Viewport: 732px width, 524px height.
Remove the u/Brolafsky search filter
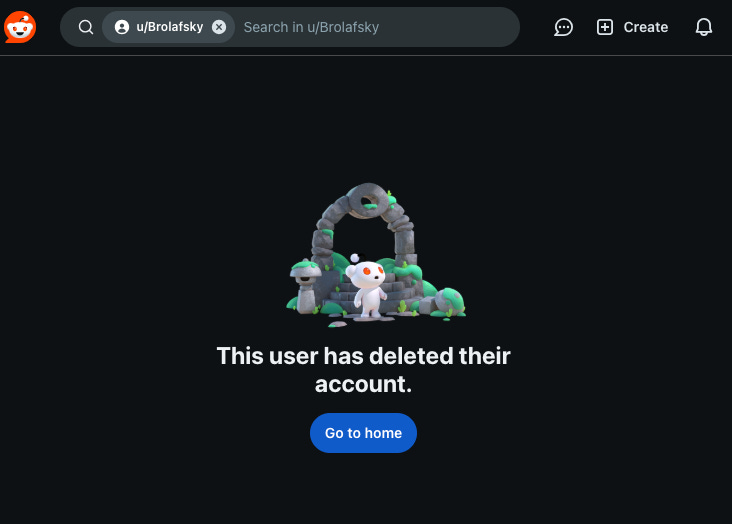click(219, 27)
